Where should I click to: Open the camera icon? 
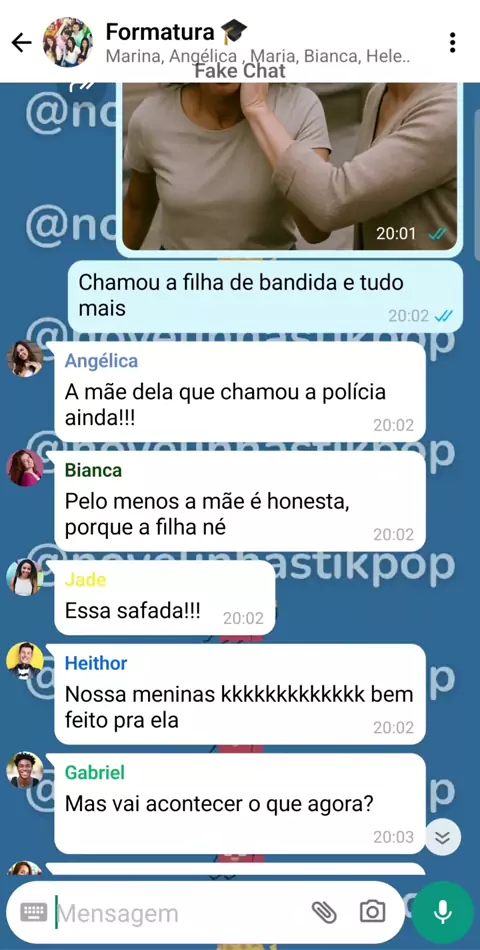point(372,912)
